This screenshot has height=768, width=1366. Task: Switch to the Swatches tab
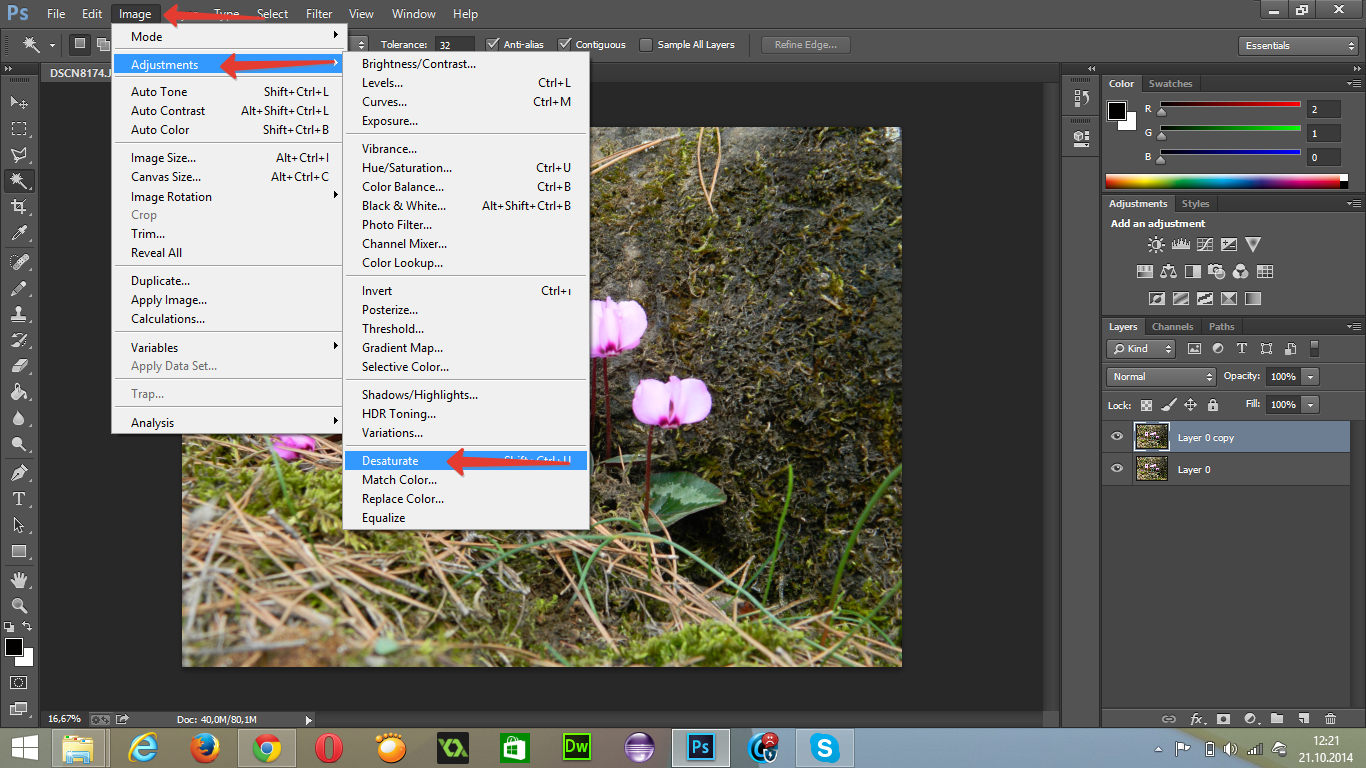[x=1170, y=84]
